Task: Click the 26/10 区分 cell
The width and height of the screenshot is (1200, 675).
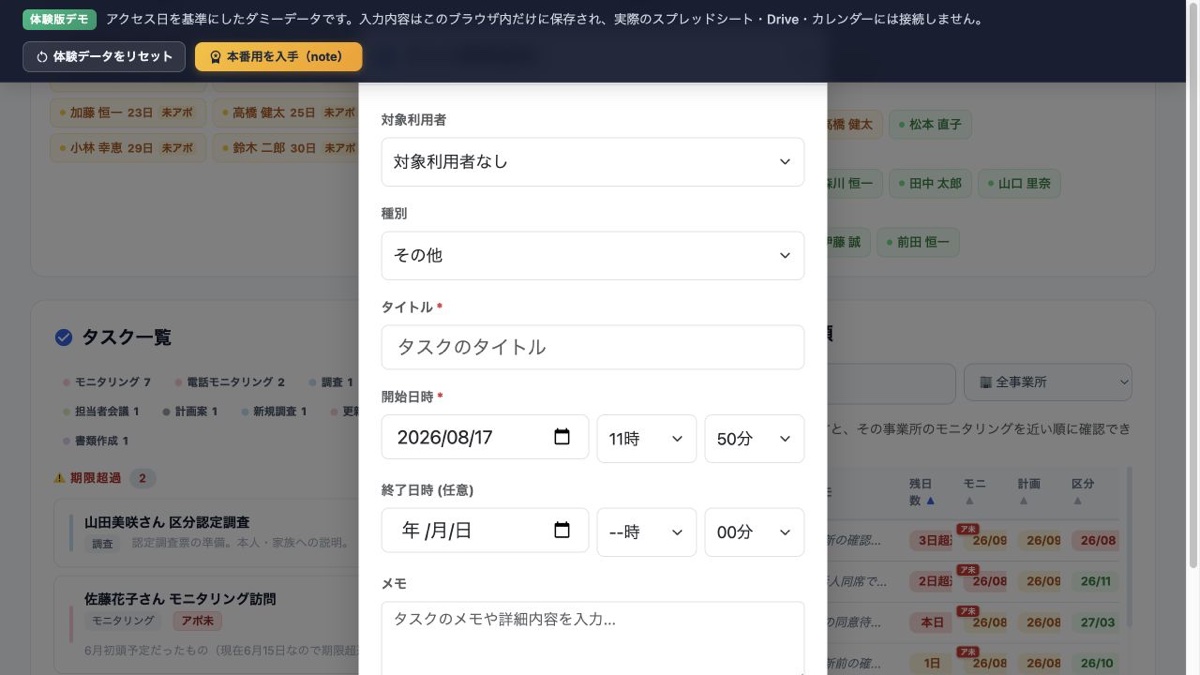Action: tap(1097, 663)
